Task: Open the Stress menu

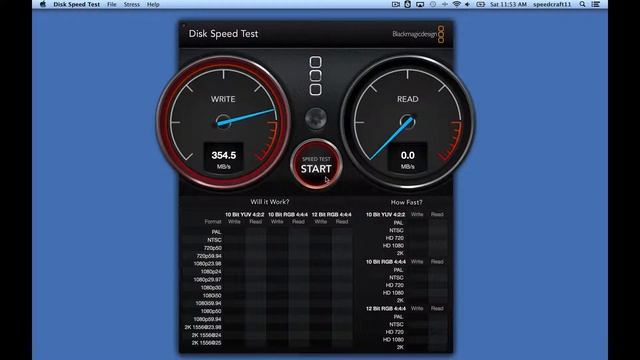Action: tap(131, 4)
